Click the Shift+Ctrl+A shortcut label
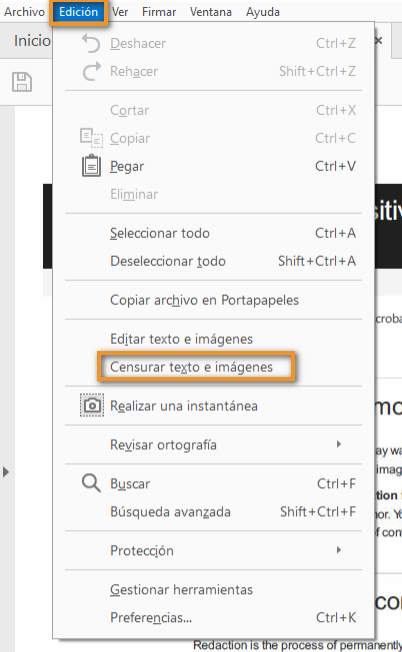Viewport: 402px width, 652px height. (317, 261)
